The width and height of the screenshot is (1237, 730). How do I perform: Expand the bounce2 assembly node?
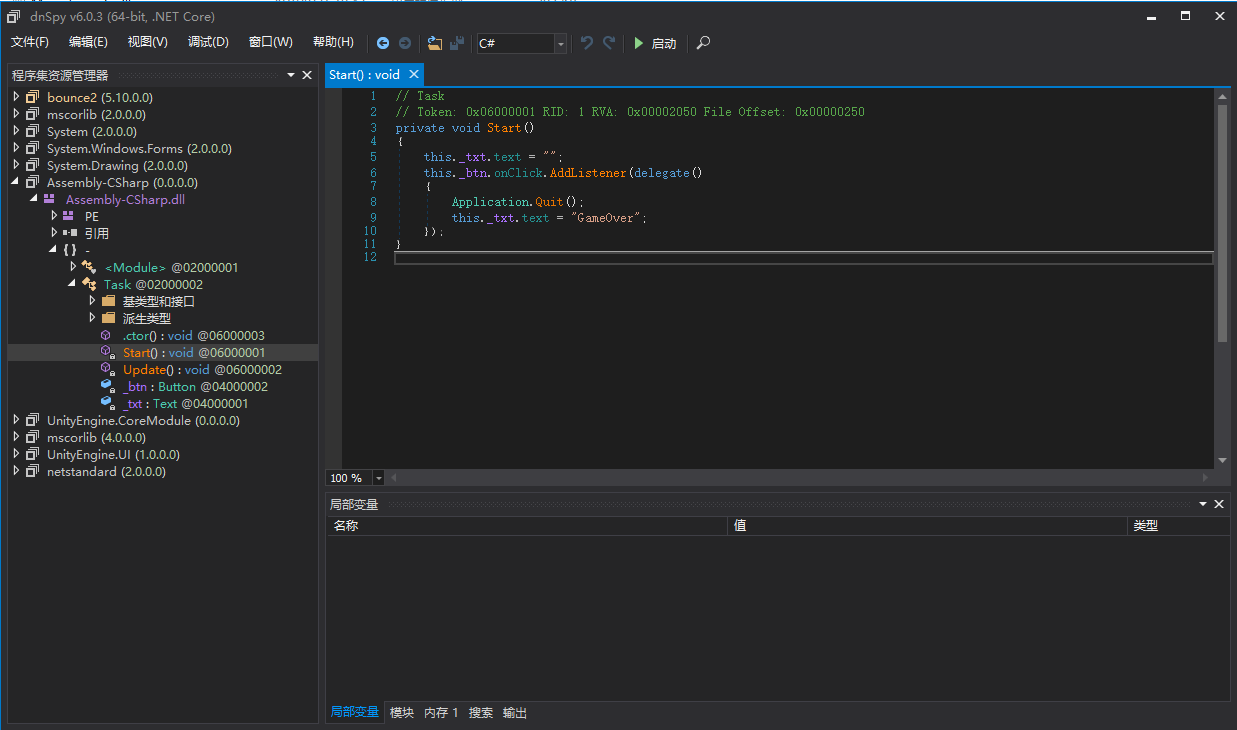click(16, 97)
